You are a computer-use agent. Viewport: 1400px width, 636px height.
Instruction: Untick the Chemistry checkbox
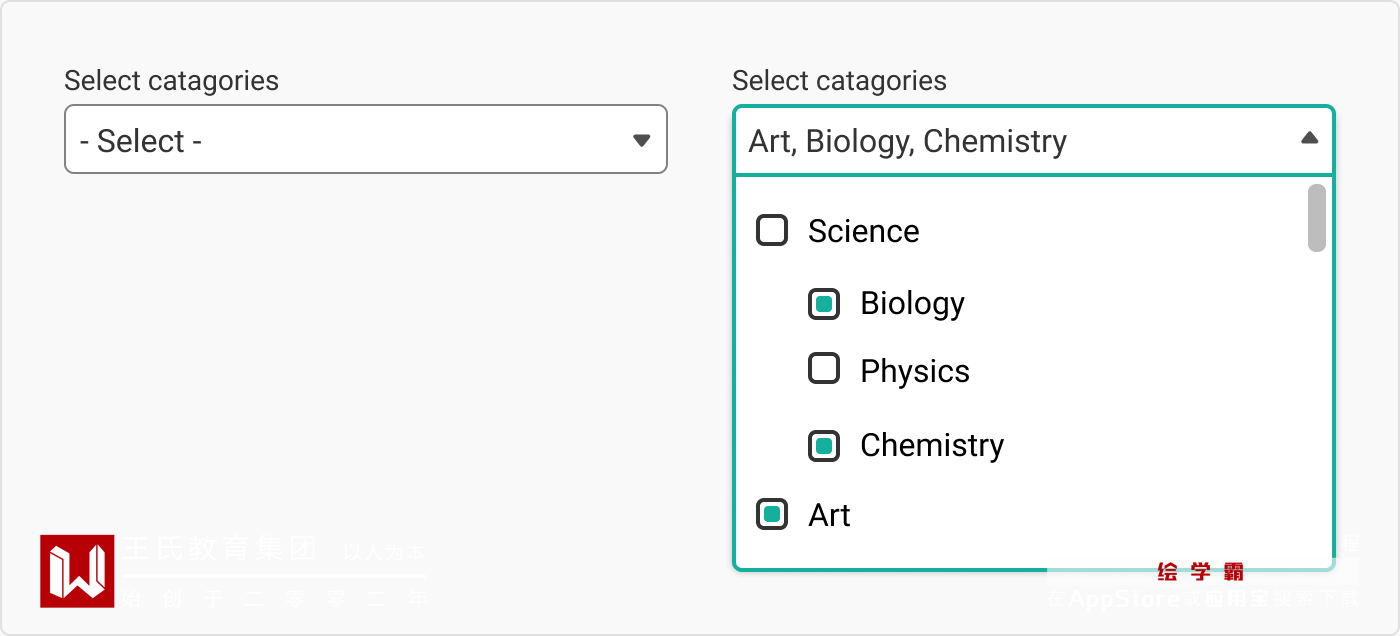point(824,445)
